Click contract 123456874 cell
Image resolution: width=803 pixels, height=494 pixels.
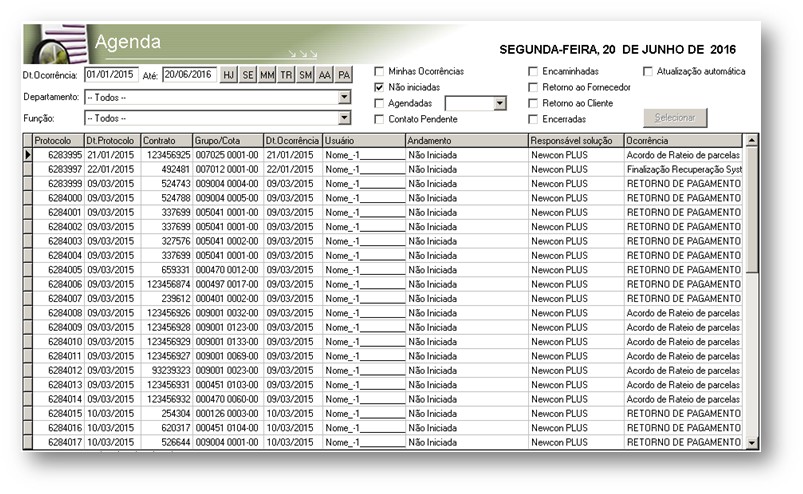coord(167,284)
